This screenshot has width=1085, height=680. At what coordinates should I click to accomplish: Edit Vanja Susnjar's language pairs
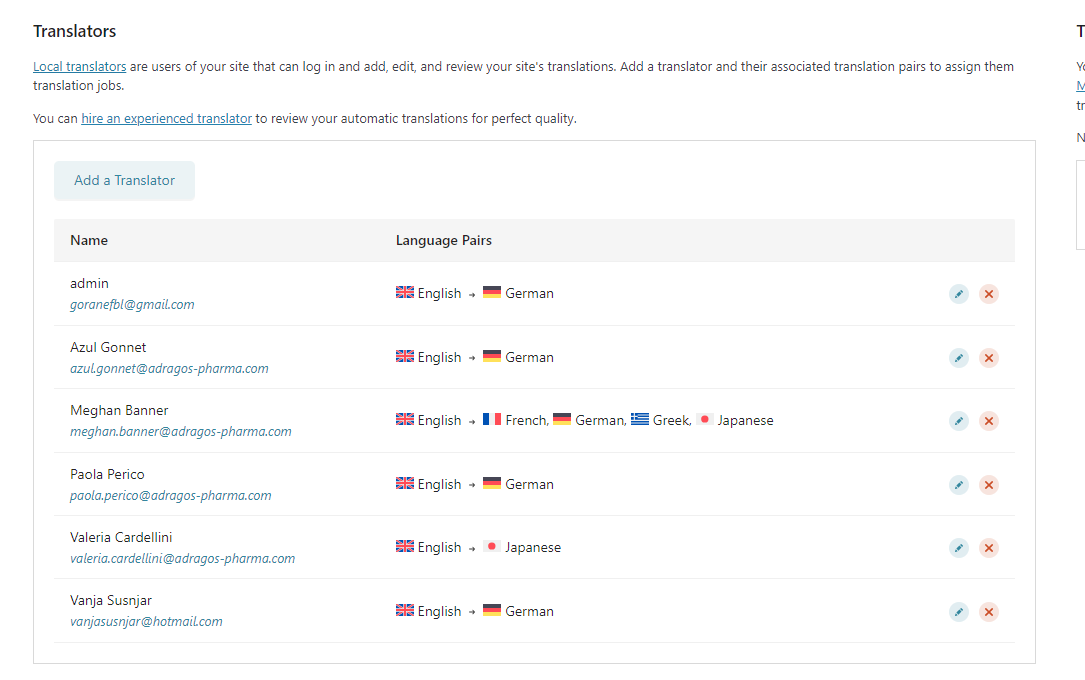[959, 611]
